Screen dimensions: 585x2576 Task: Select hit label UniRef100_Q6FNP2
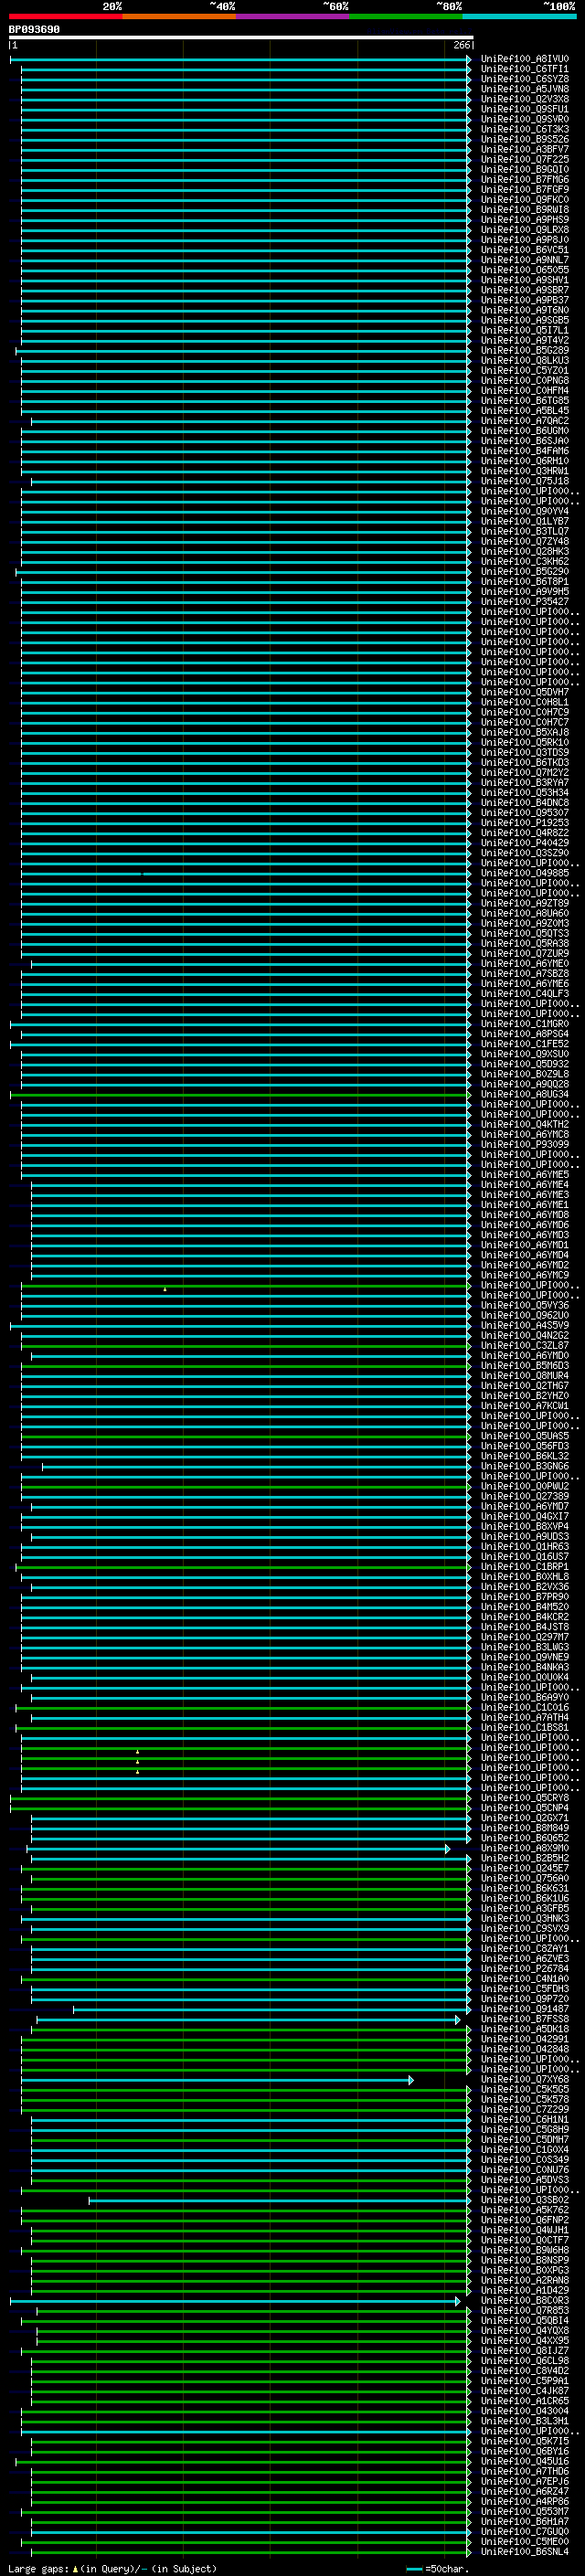point(525,2220)
